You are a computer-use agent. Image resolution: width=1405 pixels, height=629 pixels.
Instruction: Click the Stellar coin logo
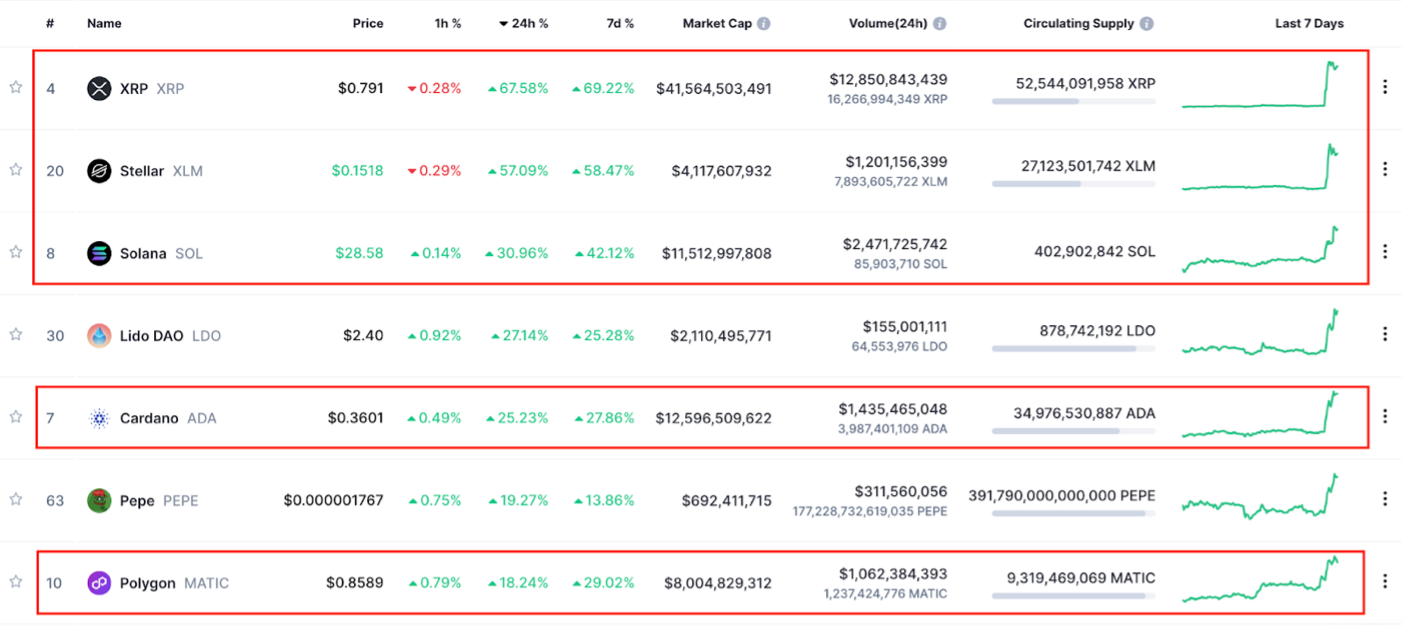click(x=99, y=171)
